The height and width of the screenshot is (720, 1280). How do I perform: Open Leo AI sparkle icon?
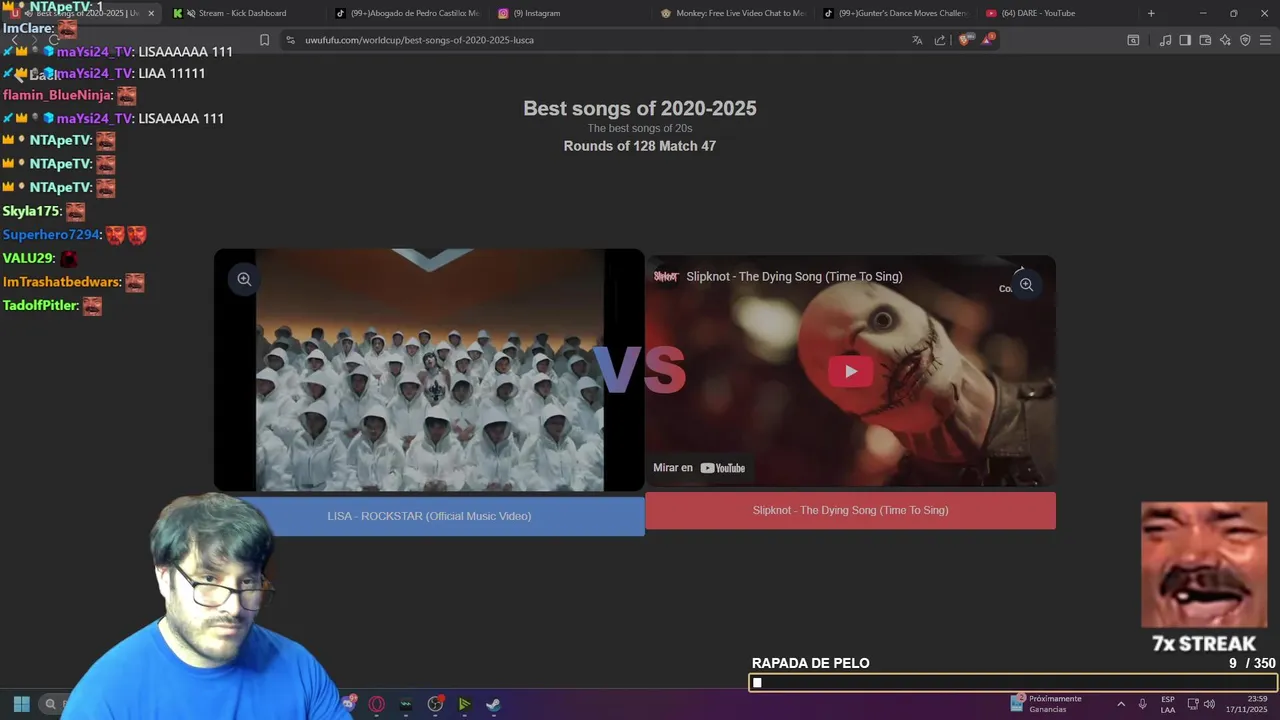tap(1225, 40)
